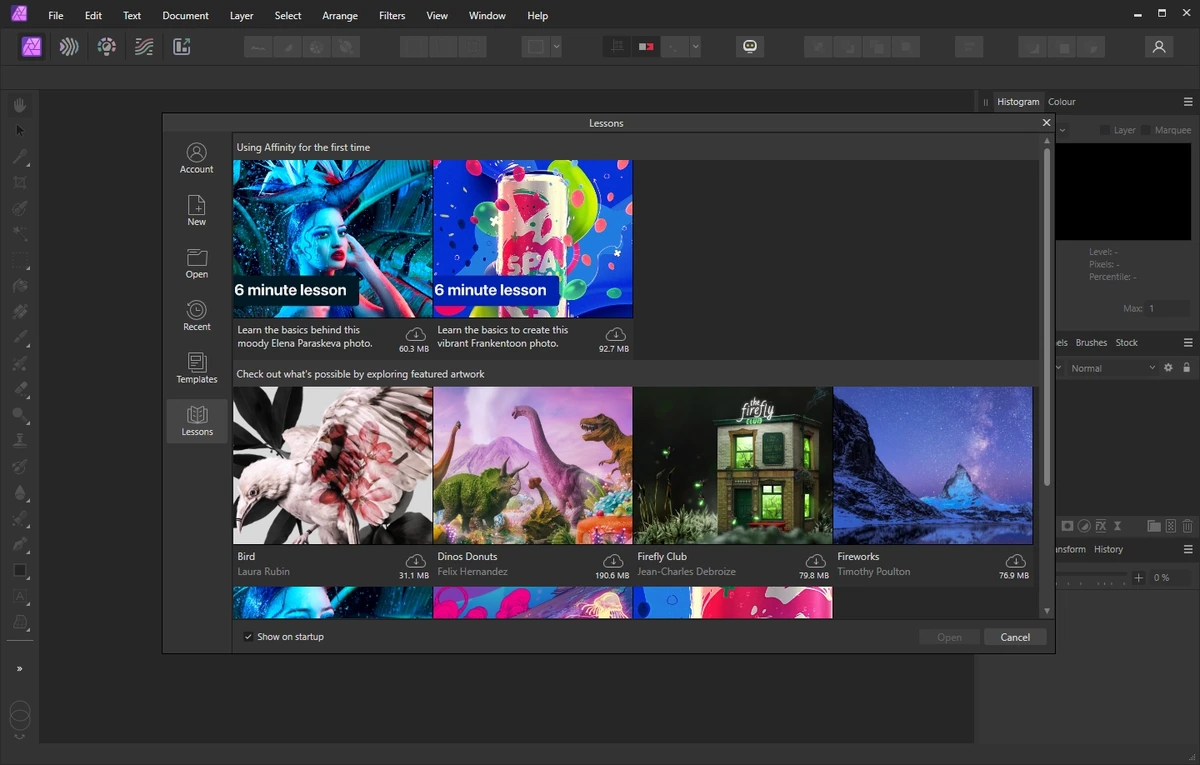The height and width of the screenshot is (765, 1200).
Task: Toggle the Show on startup checkbox
Action: [x=248, y=637]
